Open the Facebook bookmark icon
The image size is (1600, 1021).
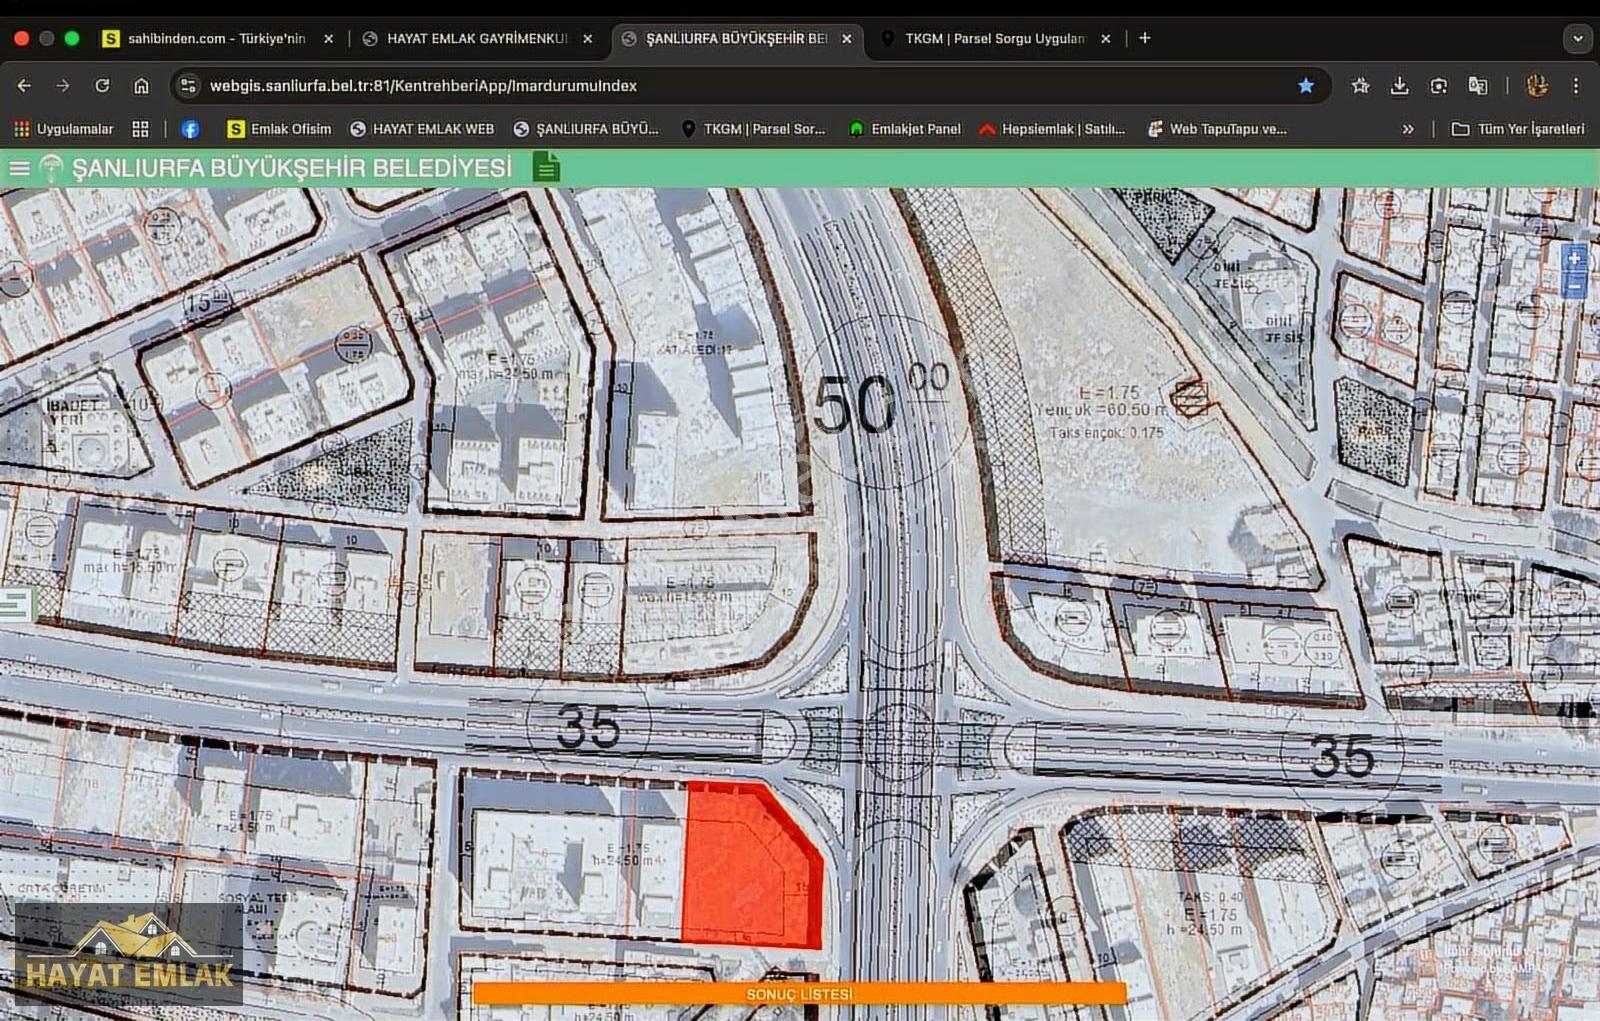click(190, 129)
